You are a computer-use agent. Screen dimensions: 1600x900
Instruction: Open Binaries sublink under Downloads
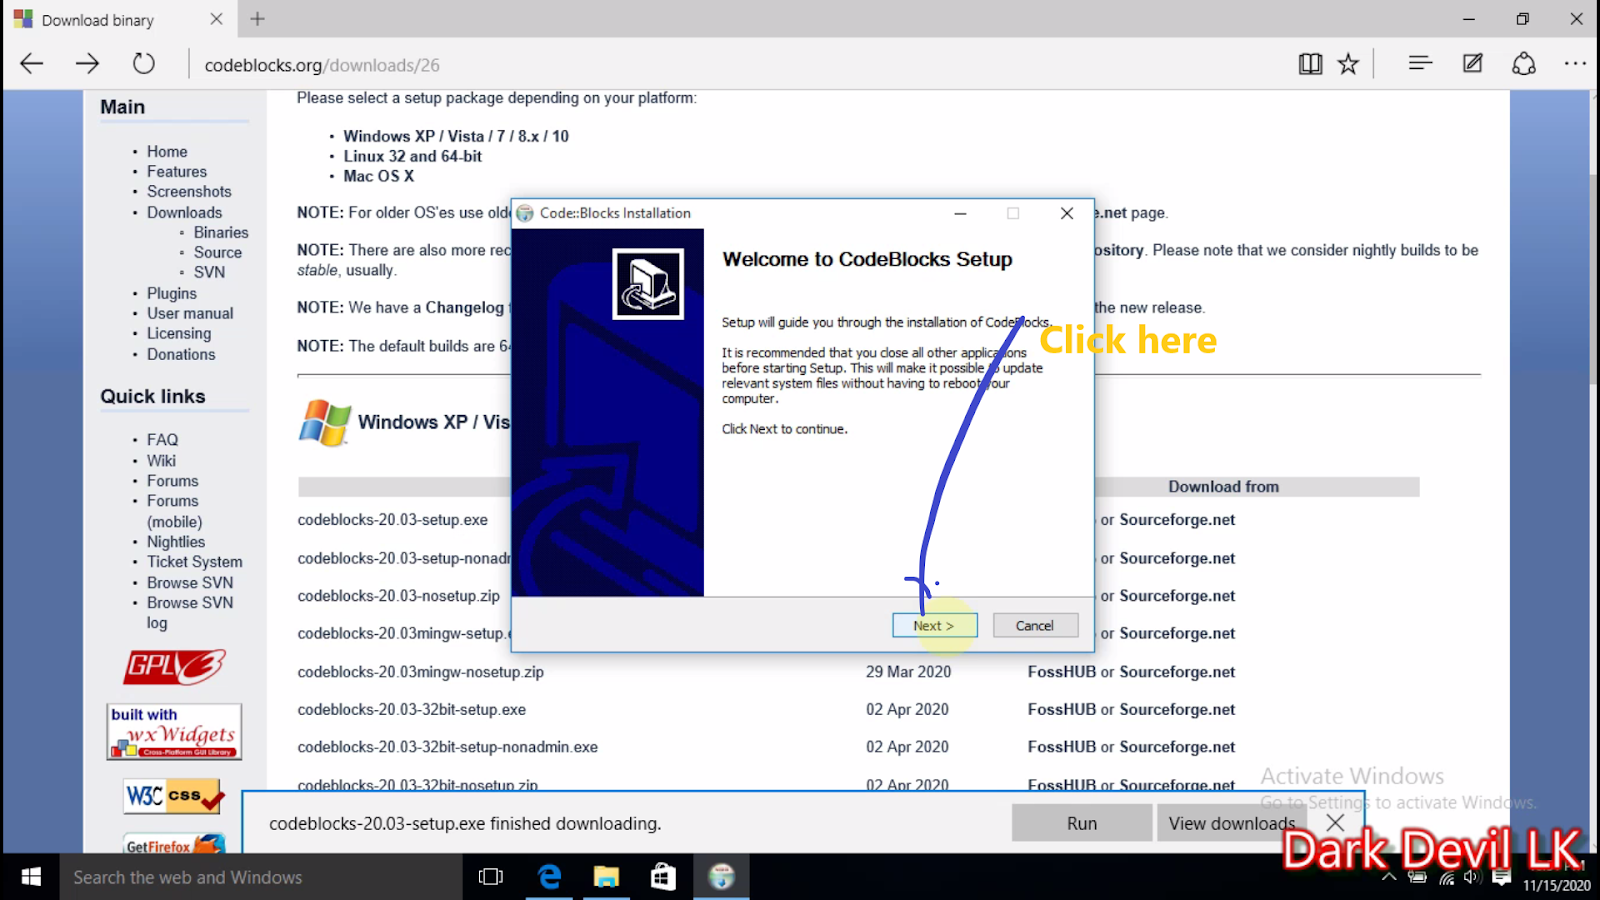coord(221,232)
